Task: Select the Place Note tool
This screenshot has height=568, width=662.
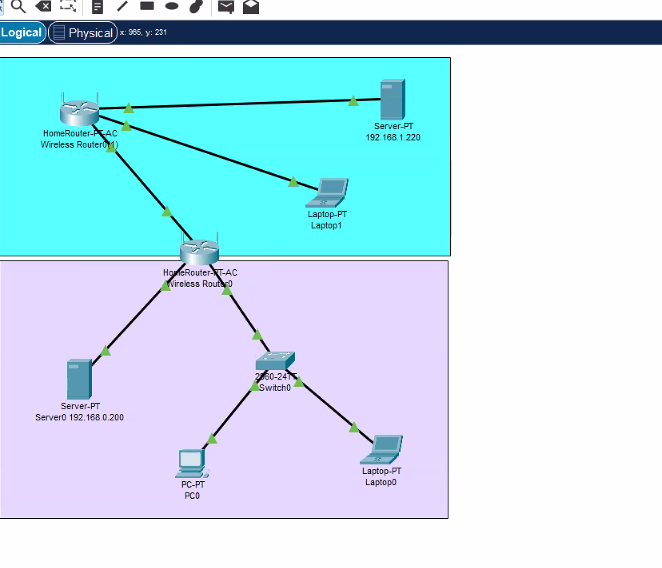Action: (x=98, y=6)
